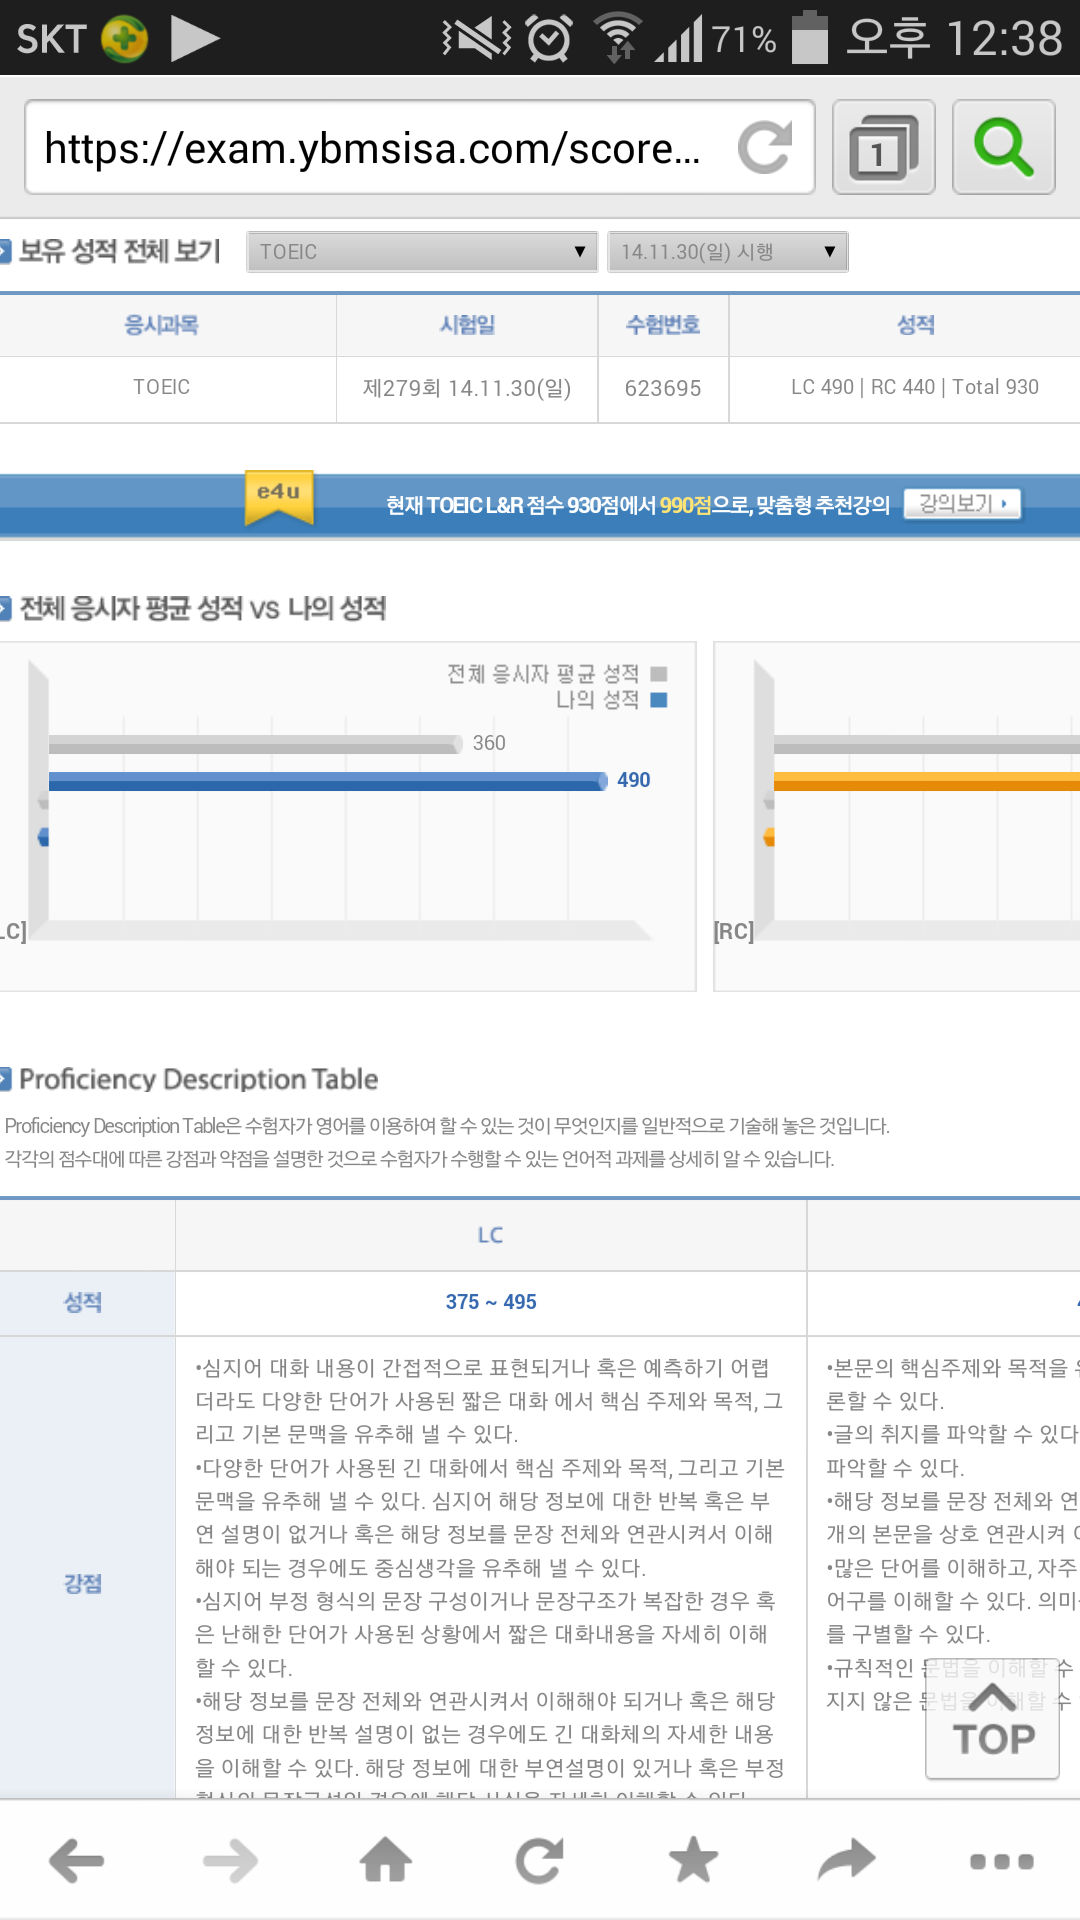This screenshot has width=1080, height=1920.
Task: Tap the 전체 응시자 평균 성적 vs 나의 성적 heading
Action: click(203, 608)
